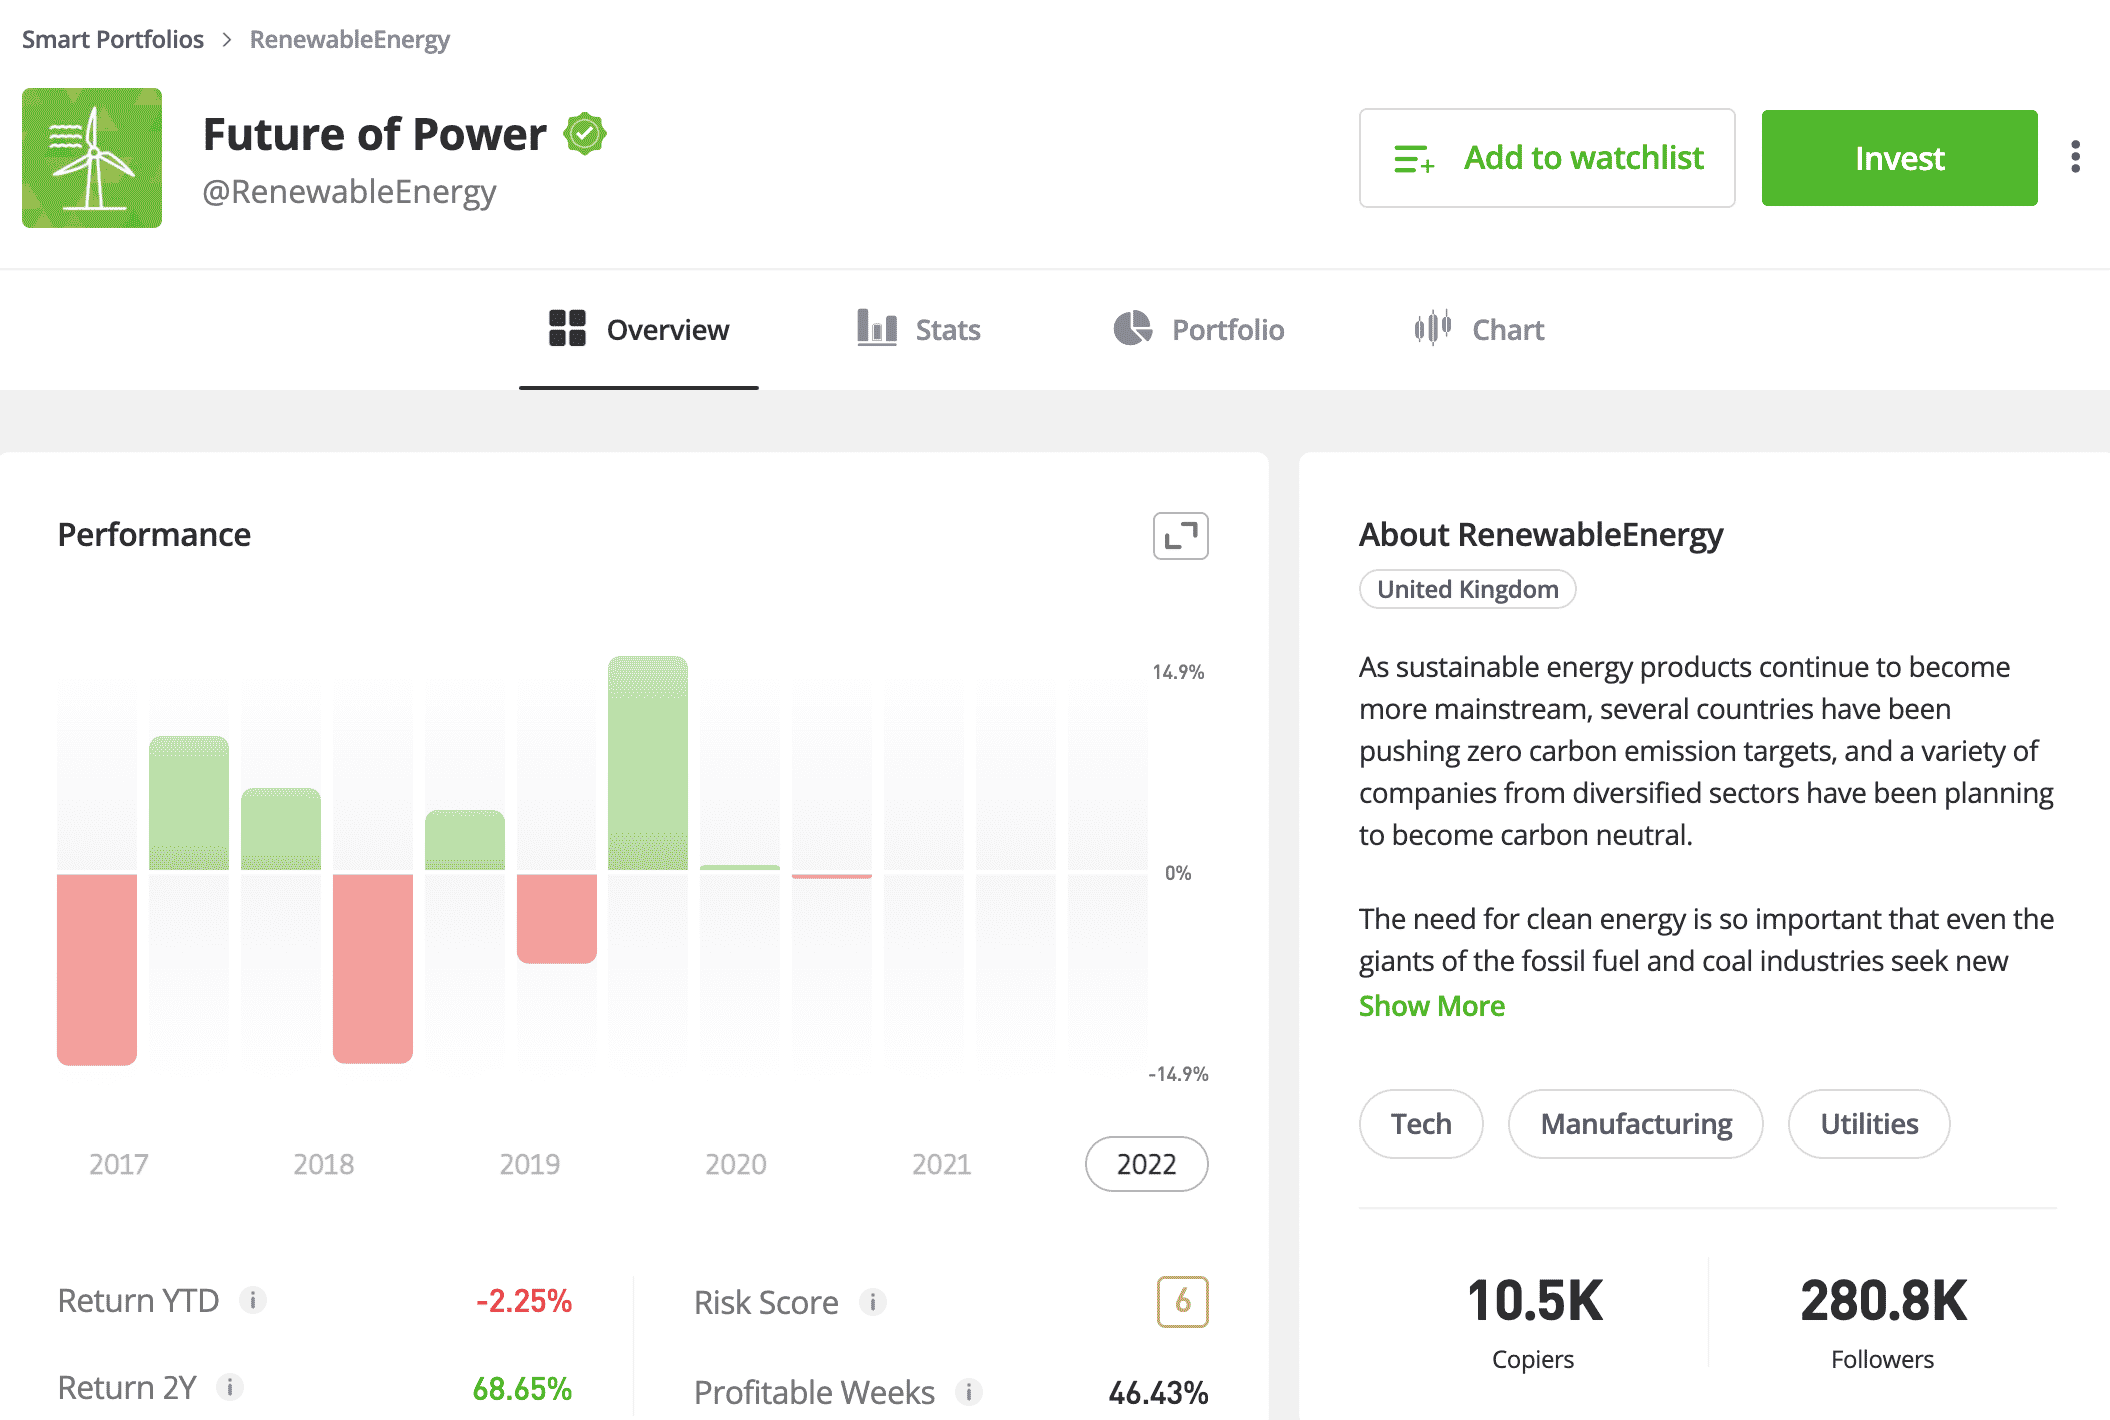This screenshot has width=2110, height=1420.
Task: Click the tallest green bar in the Performance chart
Action: (648, 763)
